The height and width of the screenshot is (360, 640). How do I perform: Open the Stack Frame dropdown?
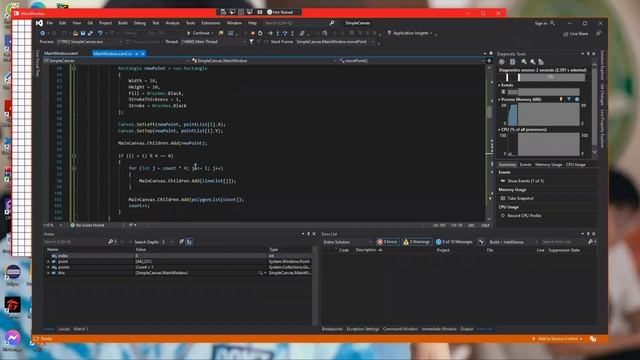point(335,42)
